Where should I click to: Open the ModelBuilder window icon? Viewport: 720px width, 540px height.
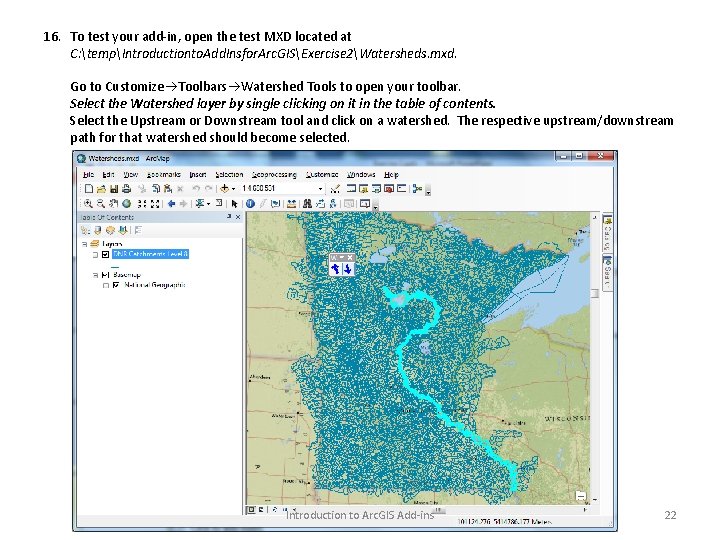click(x=417, y=189)
